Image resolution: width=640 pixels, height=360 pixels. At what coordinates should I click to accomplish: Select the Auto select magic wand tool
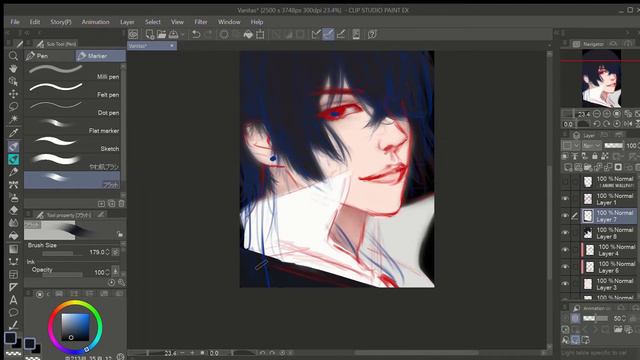pos(13,119)
